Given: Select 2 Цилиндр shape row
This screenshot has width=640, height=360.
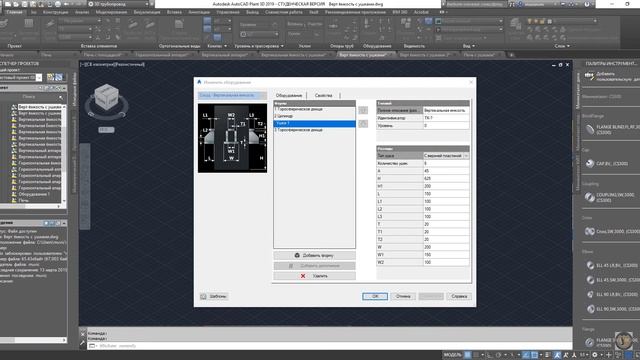Looking at the screenshot, I should tap(314, 116).
